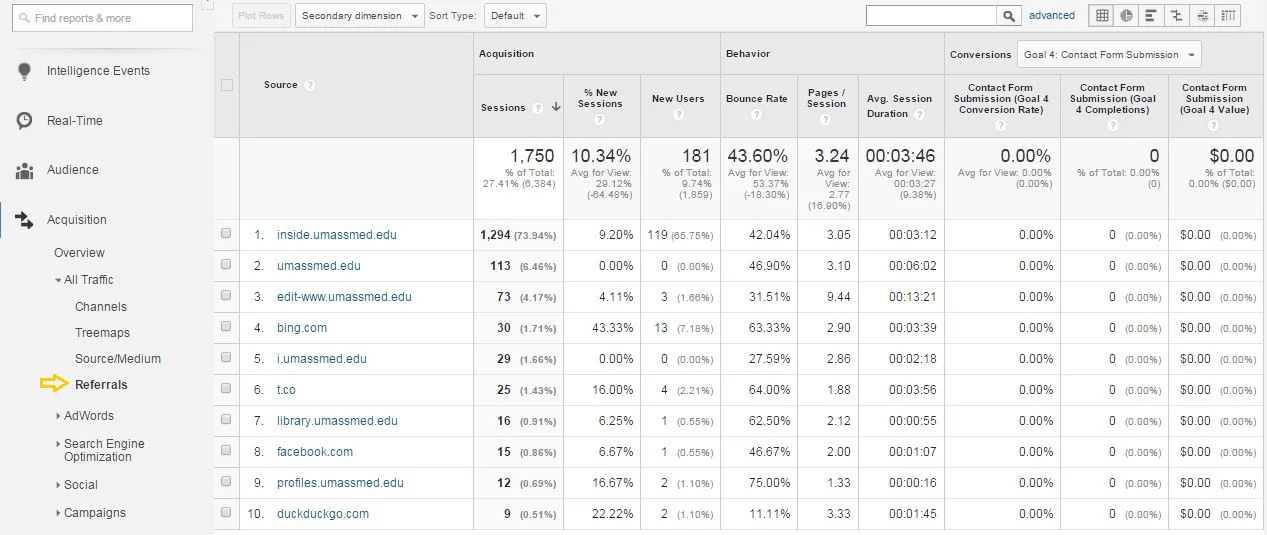Click the advanced filter link
The width and height of the screenshot is (1267, 535).
pos(1052,16)
